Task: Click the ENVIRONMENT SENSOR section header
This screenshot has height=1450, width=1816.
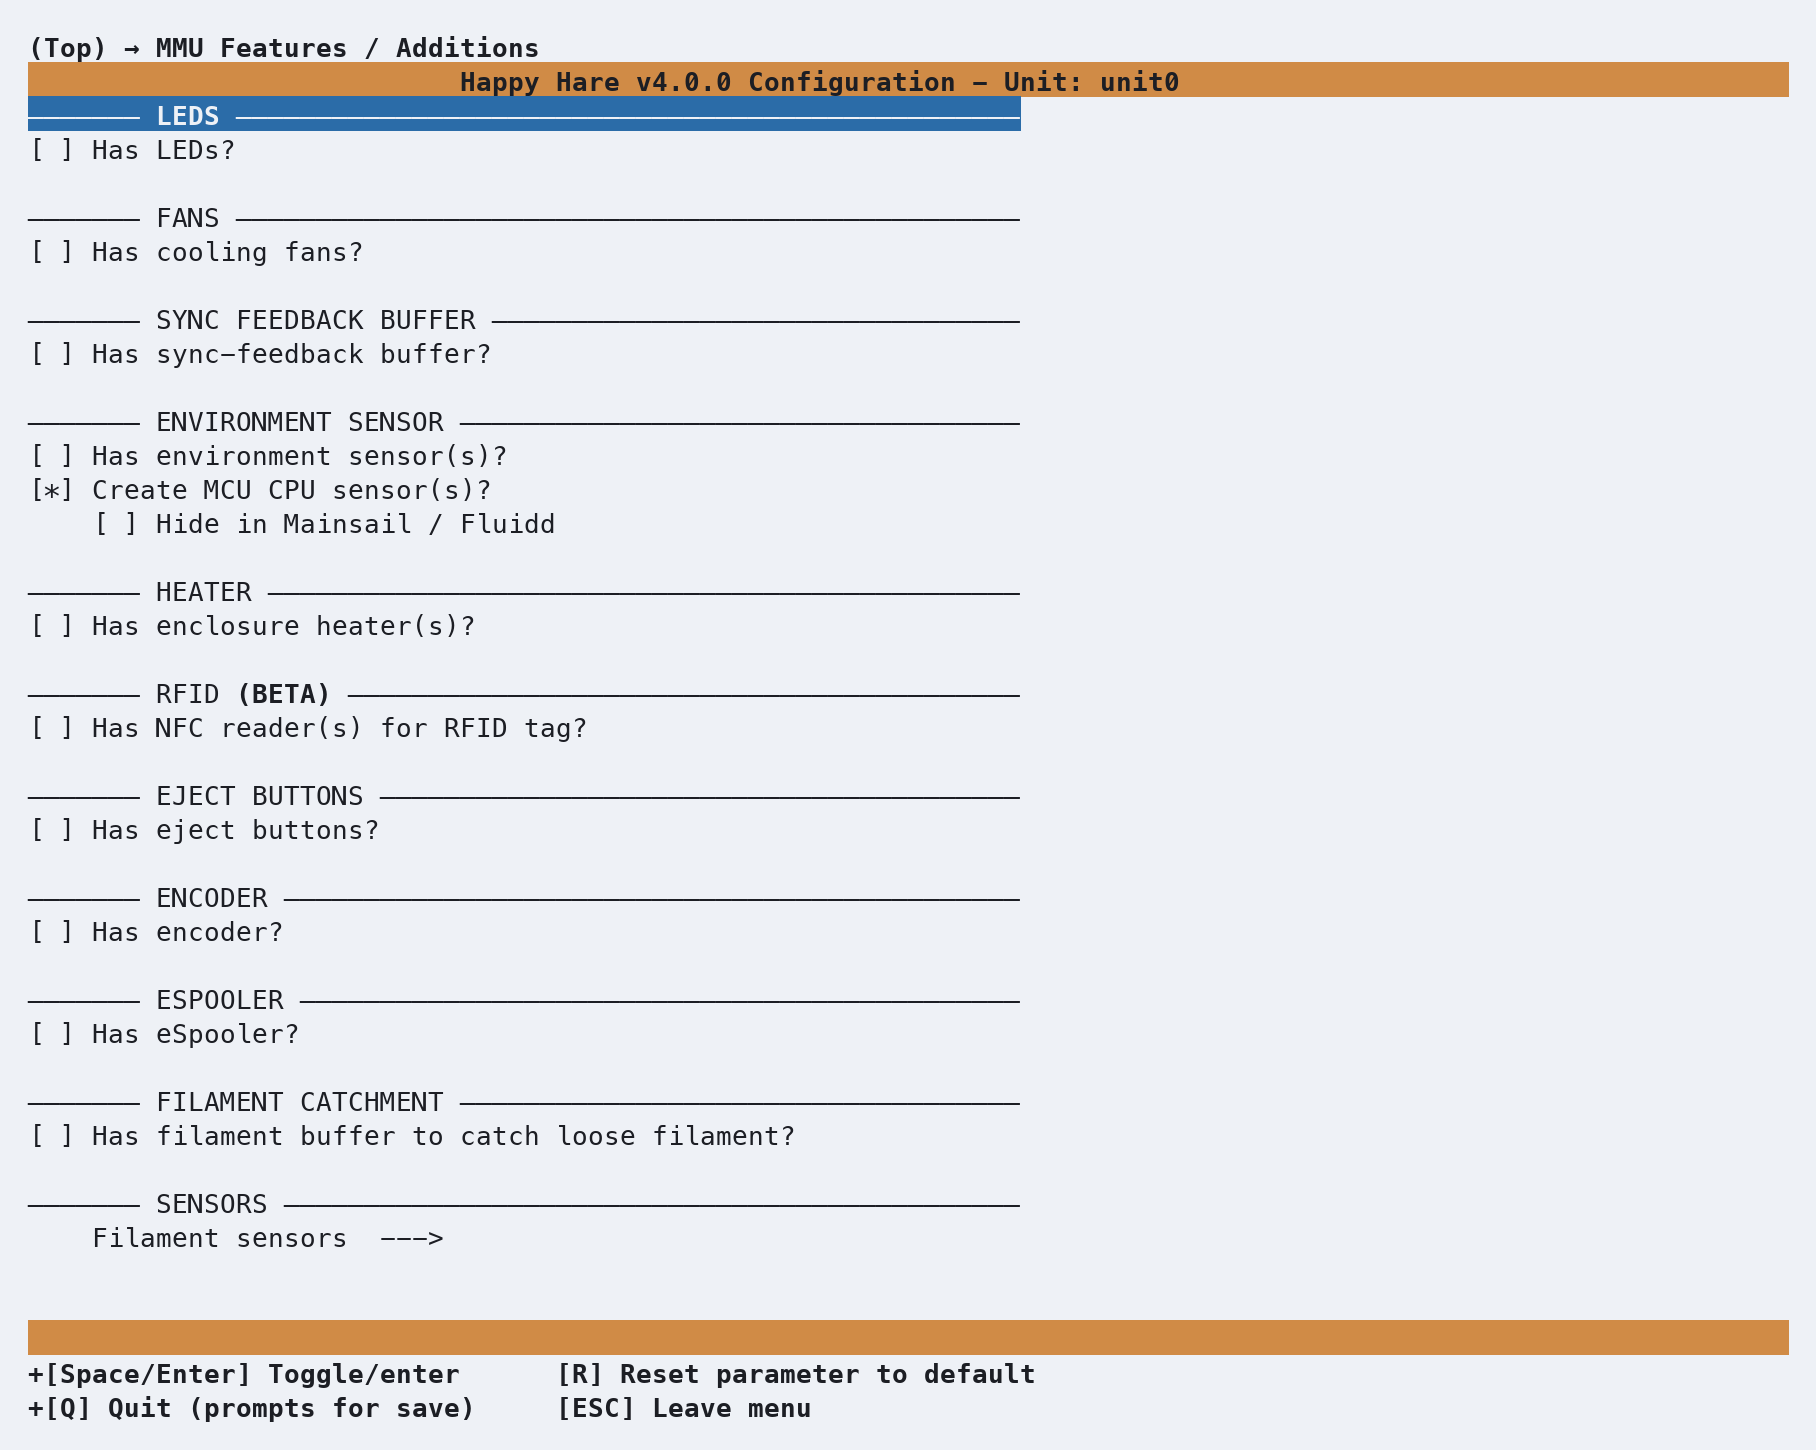Action: pos(524,423)
